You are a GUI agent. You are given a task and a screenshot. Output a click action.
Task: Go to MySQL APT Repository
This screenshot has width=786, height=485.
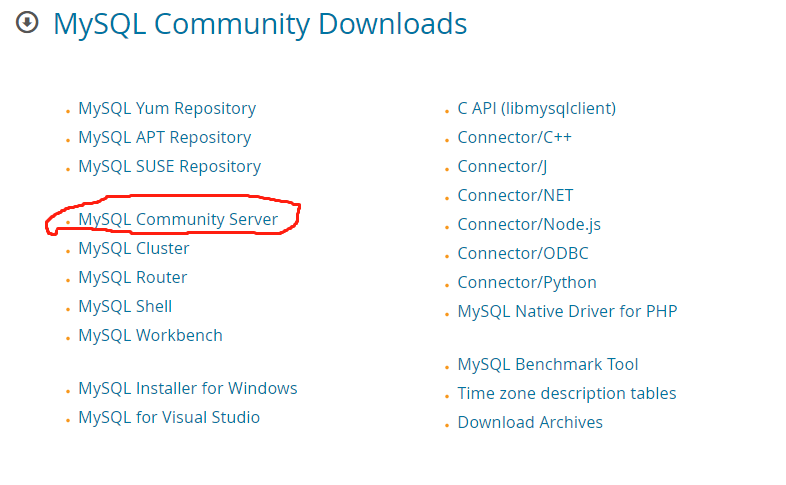tap(164, 138)
